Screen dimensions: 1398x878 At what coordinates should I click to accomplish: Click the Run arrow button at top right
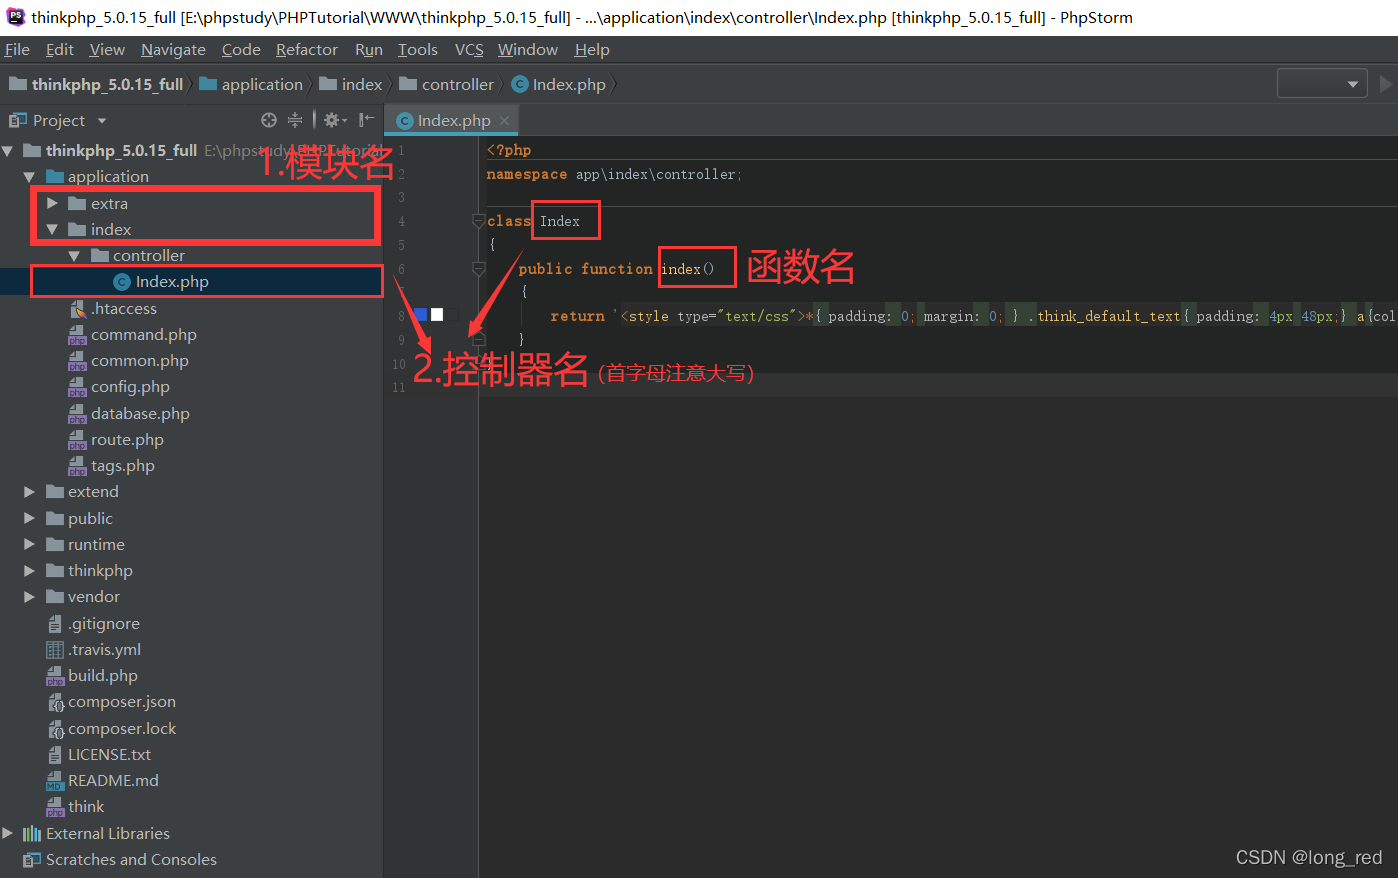click(1386, 84)
